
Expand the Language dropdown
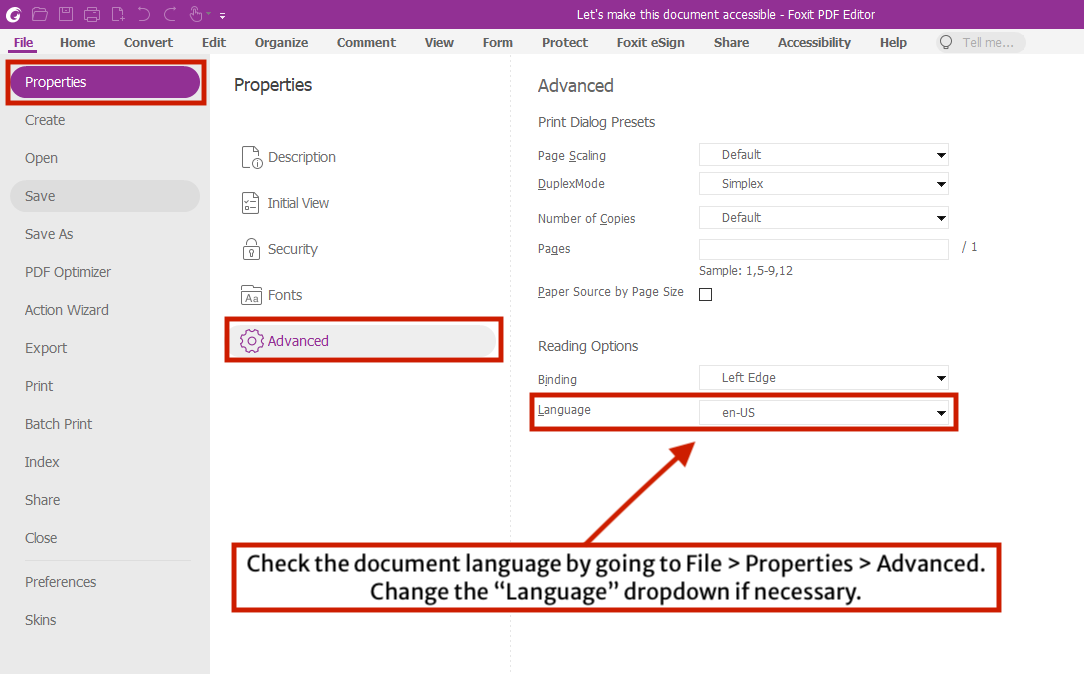tap(823, 412)
